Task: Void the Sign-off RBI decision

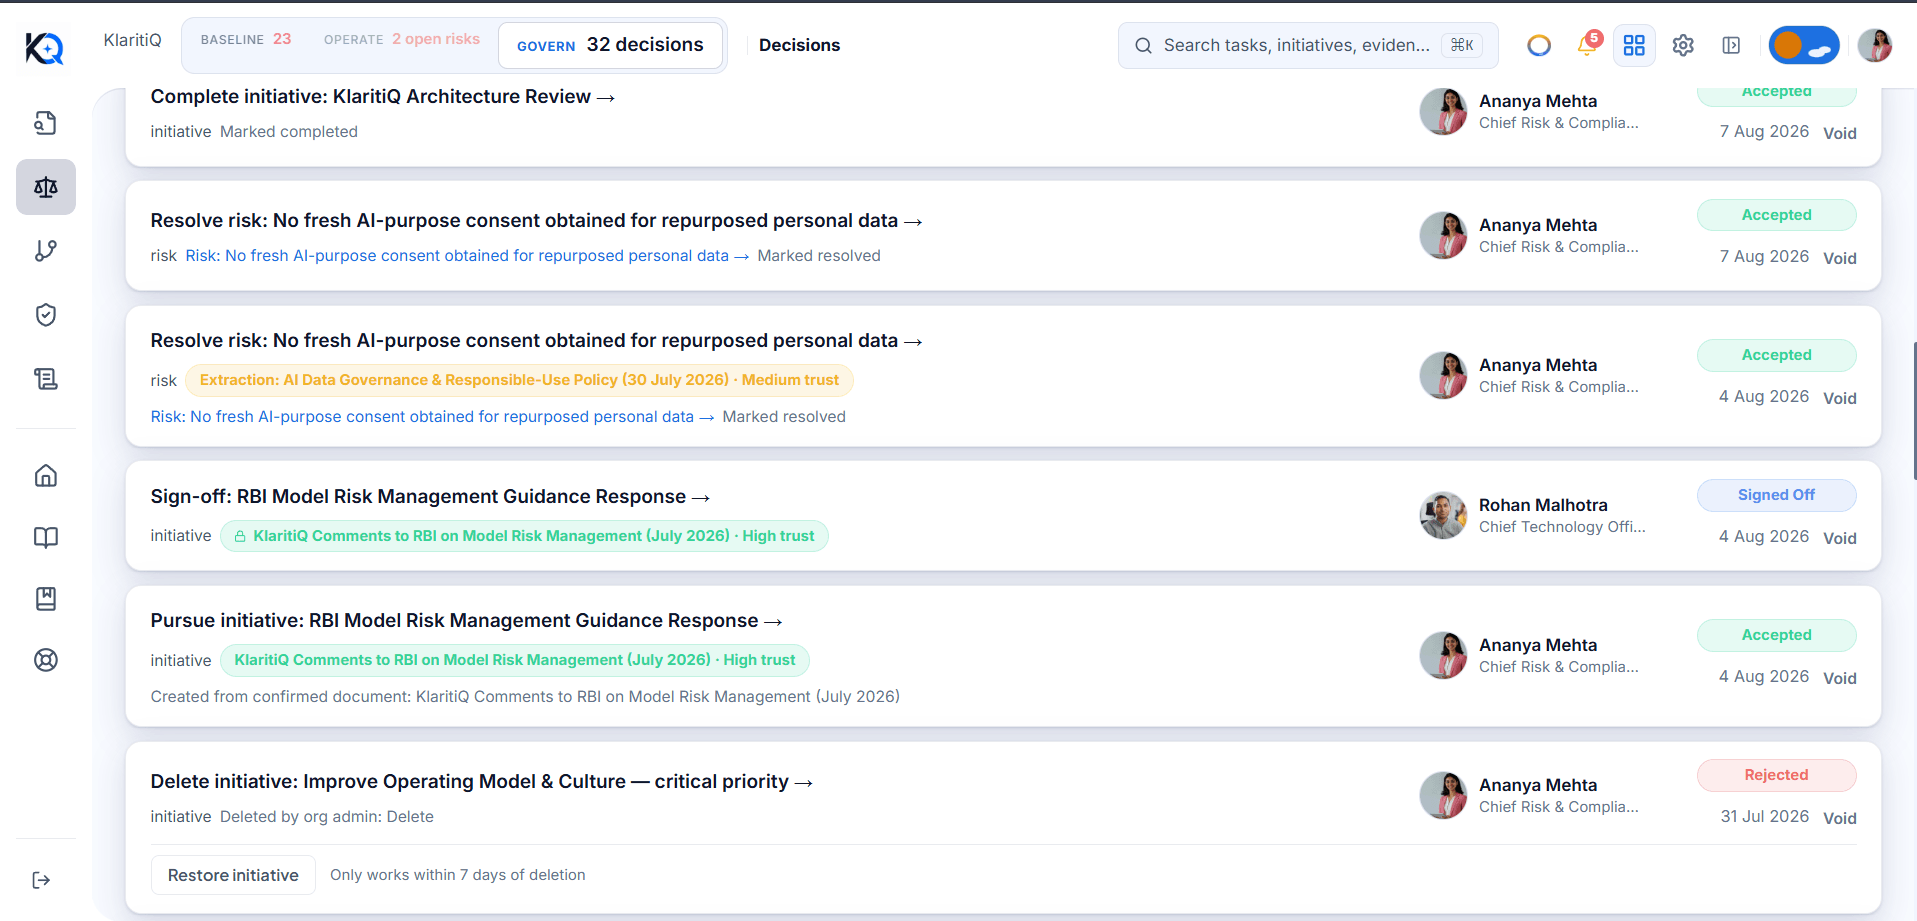Action: [1839, 538]
